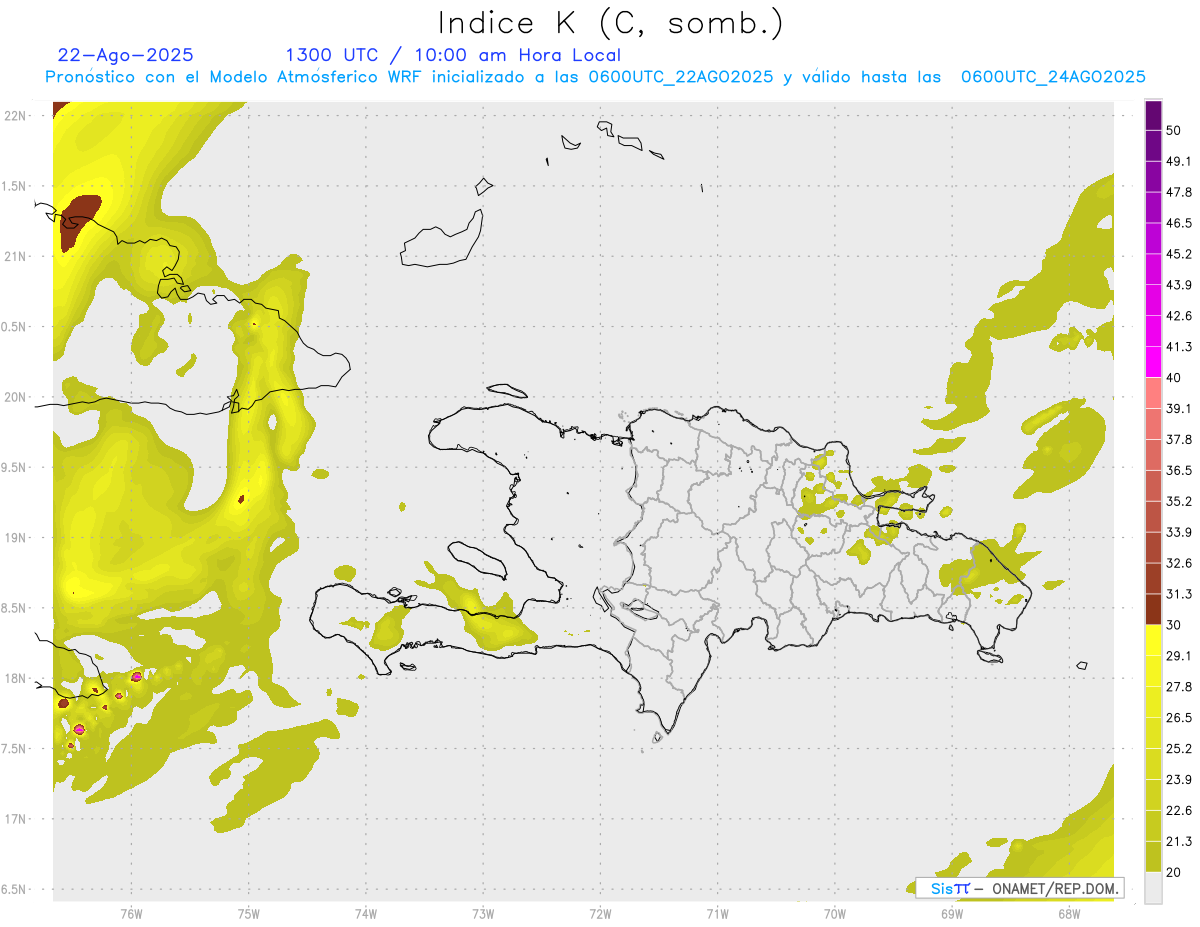Pick the gray swatch below 20
This screenshot has width=1200, height=927.
click(x=1153, y=888)
